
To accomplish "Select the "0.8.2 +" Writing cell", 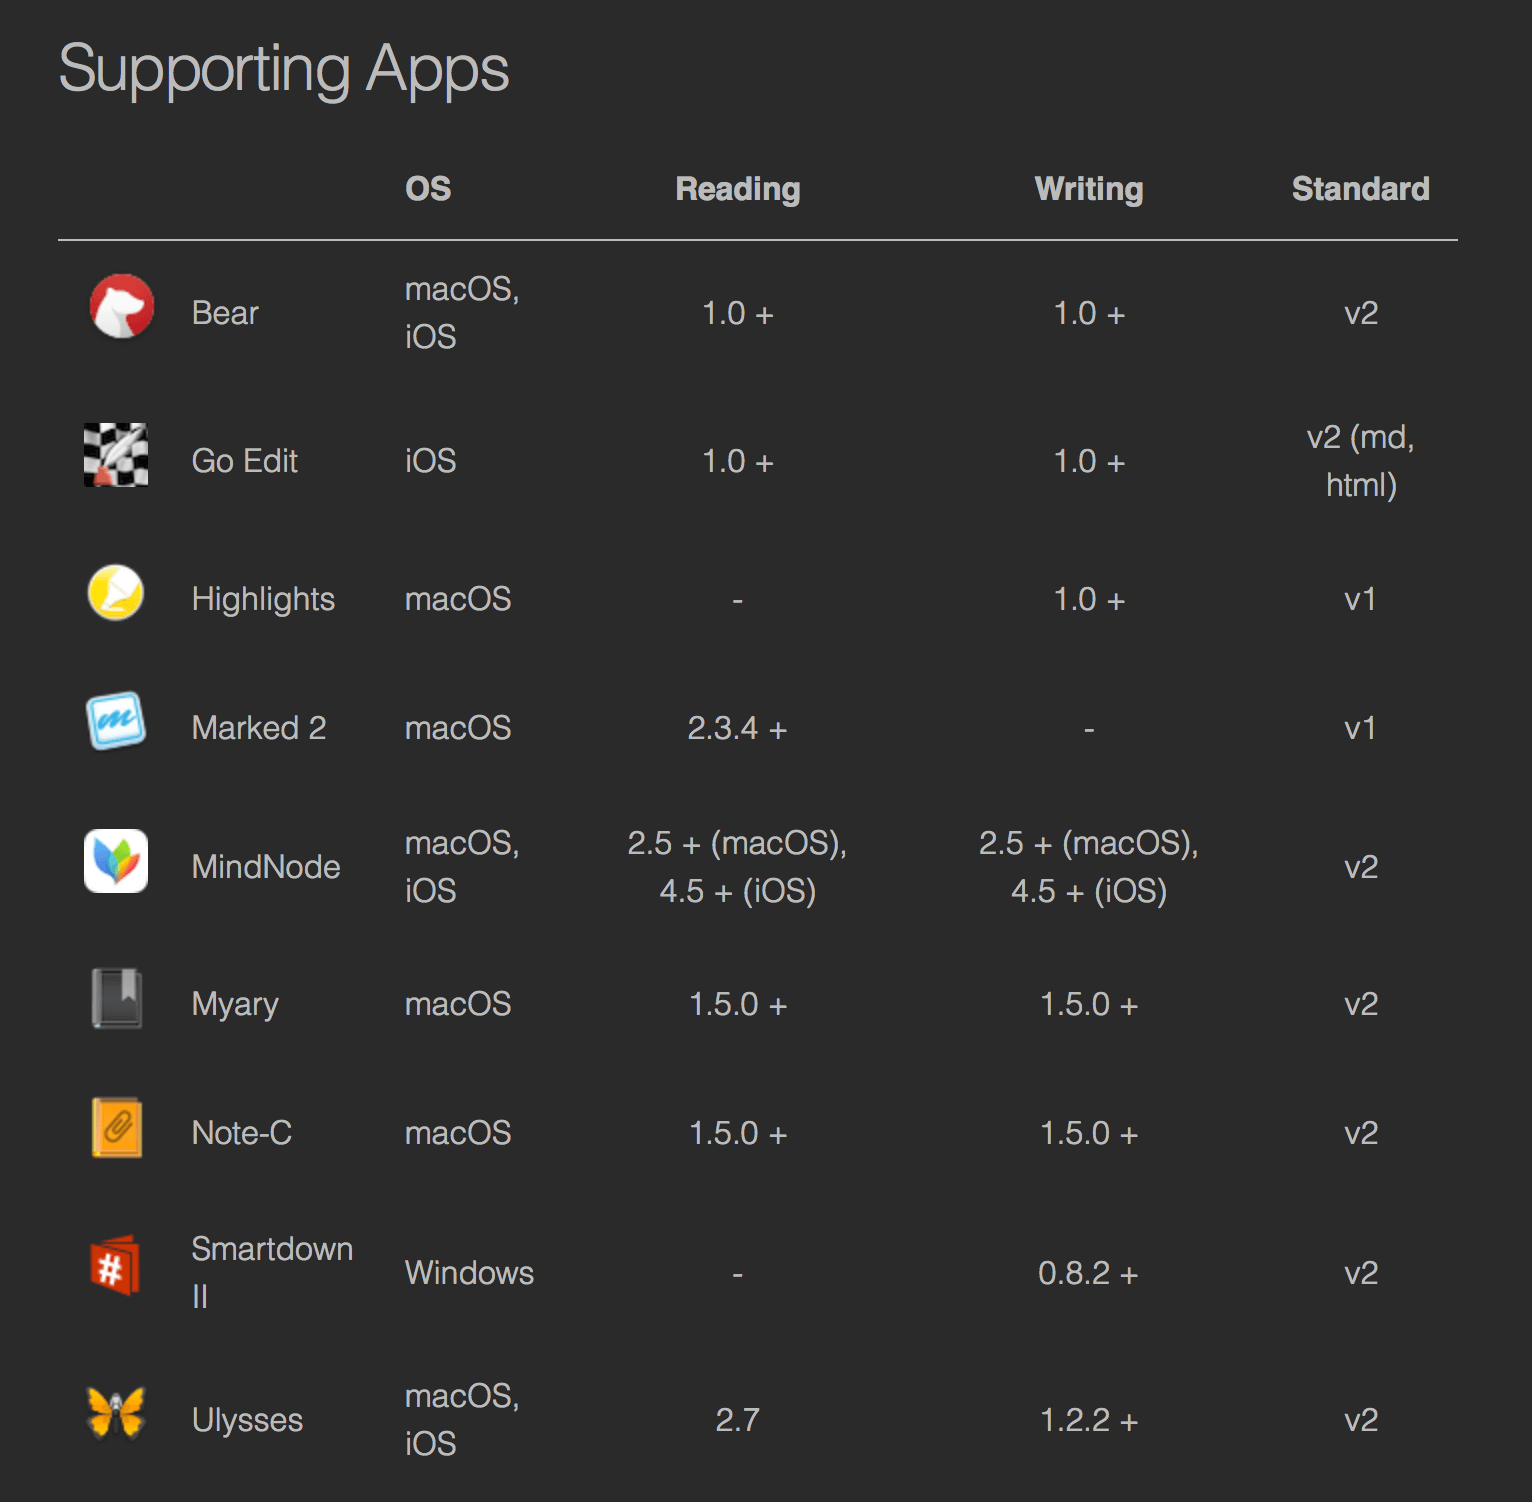I will (1089, 1274).
